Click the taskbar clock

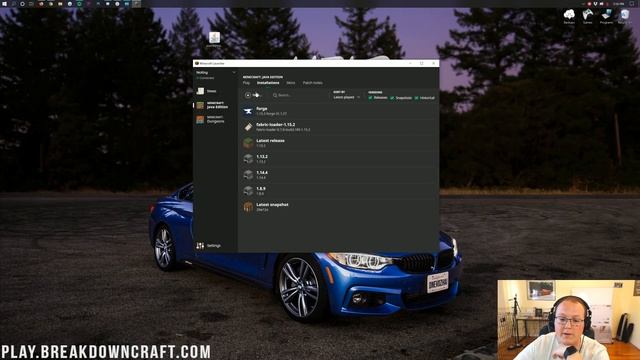618,4
